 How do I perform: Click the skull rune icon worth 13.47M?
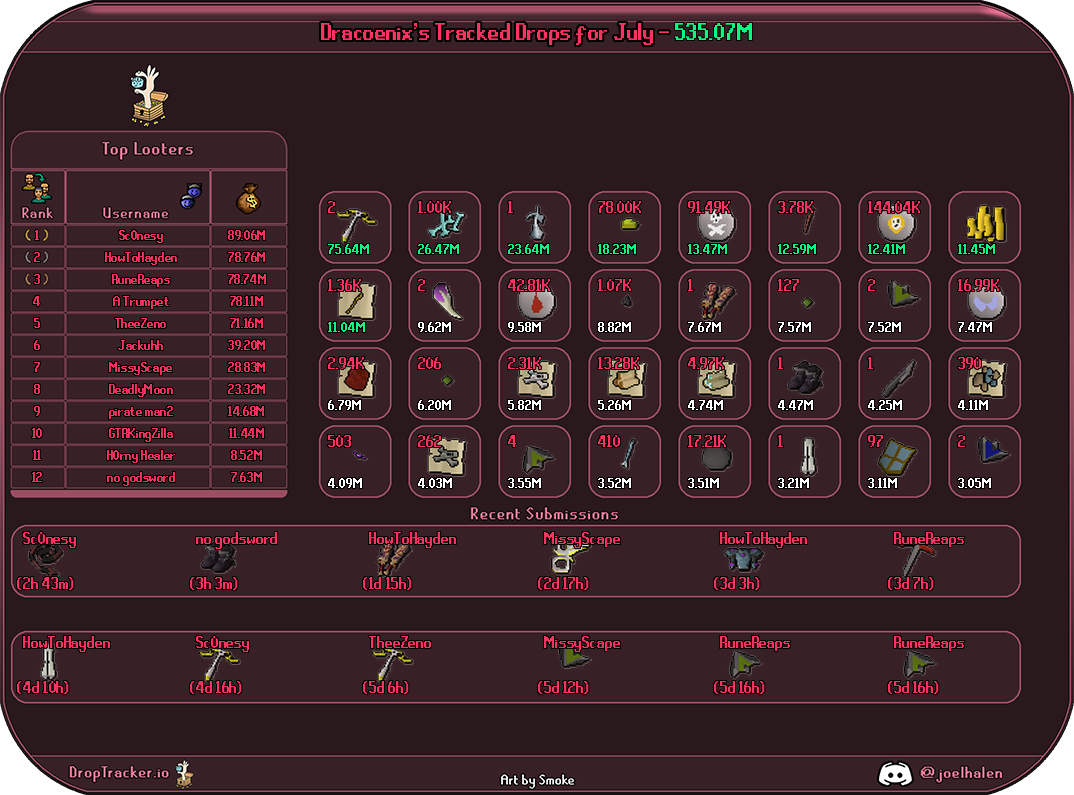coord(716,224)
